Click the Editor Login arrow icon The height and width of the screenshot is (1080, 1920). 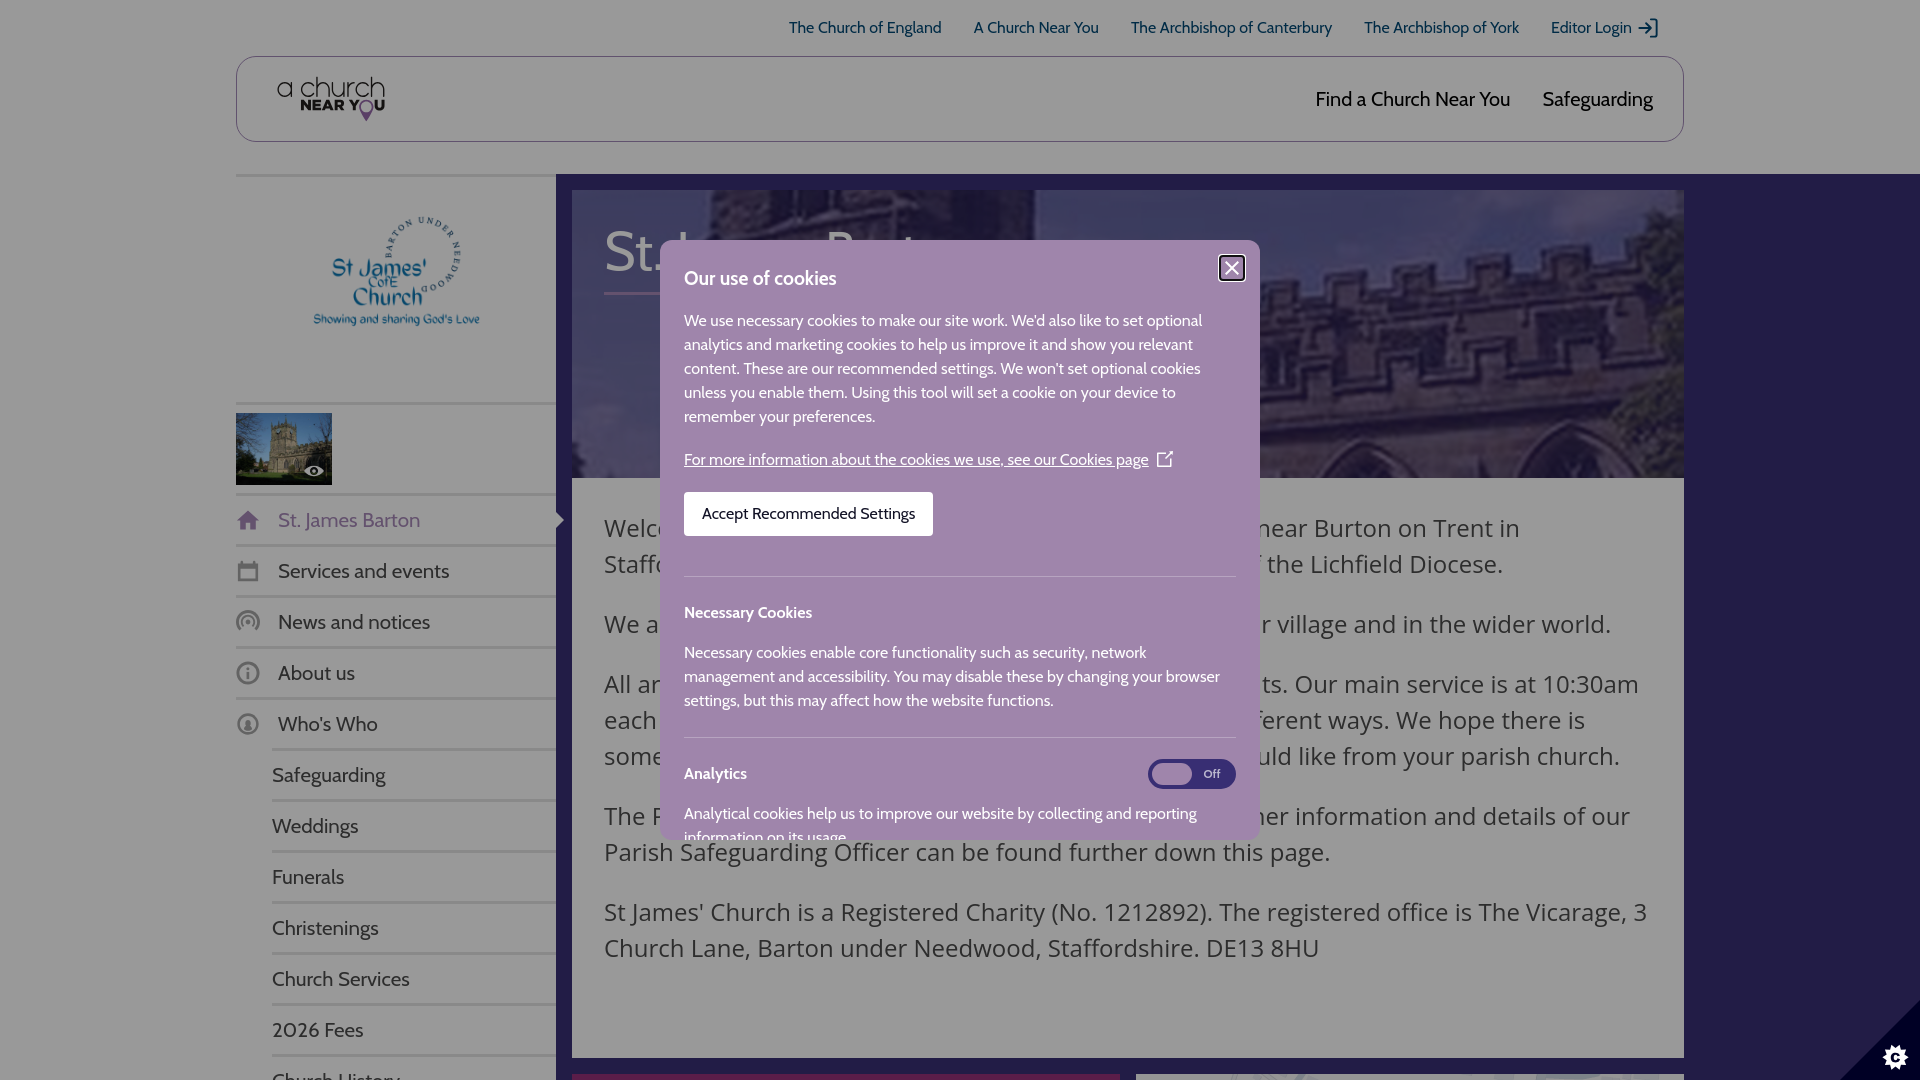(1648, 28)
